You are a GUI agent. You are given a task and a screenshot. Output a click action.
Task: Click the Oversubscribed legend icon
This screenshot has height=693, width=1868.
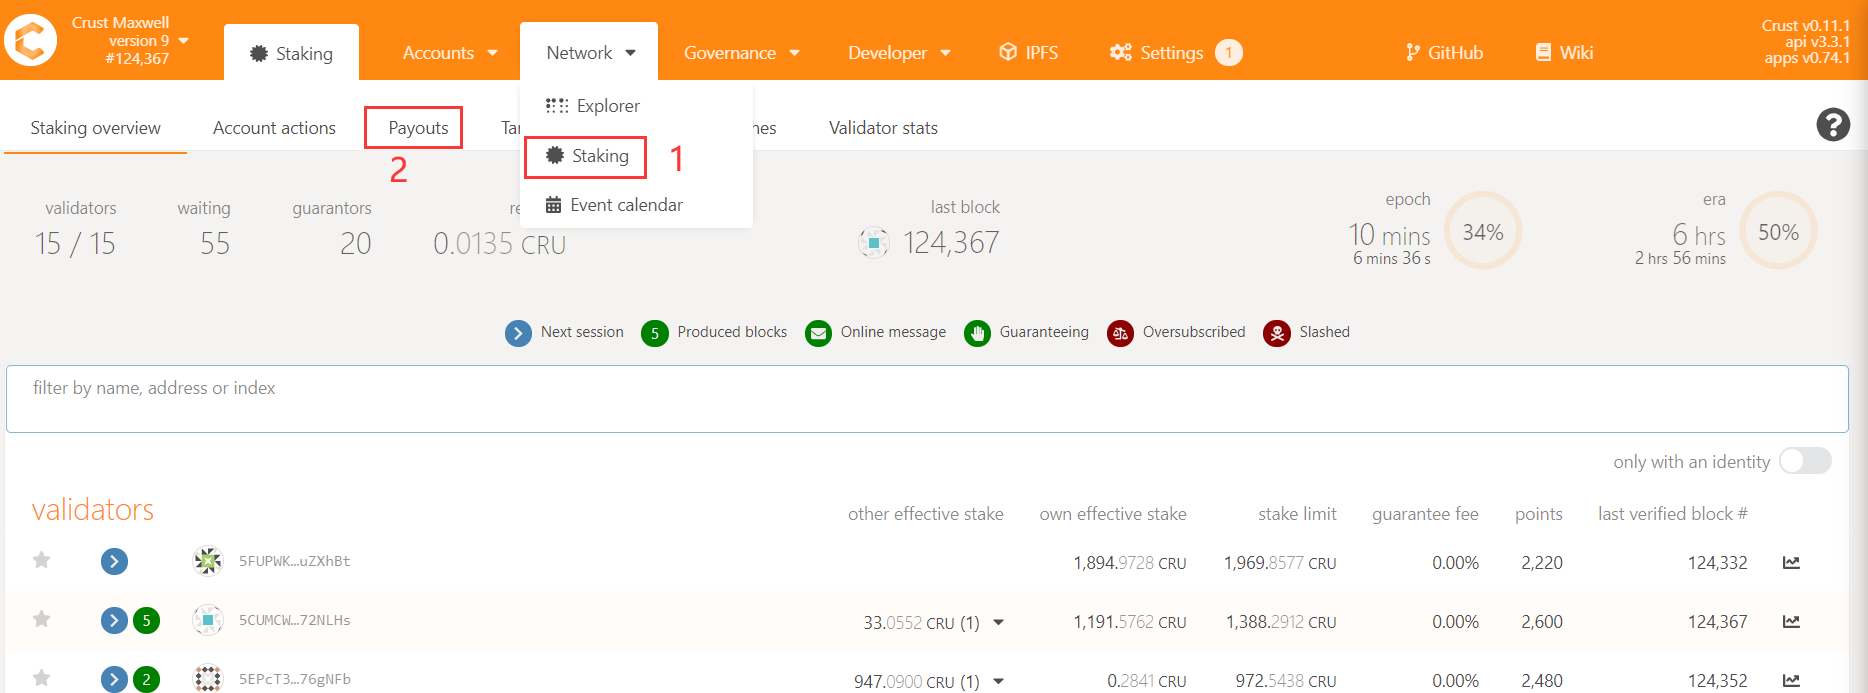coord(1120,333)
